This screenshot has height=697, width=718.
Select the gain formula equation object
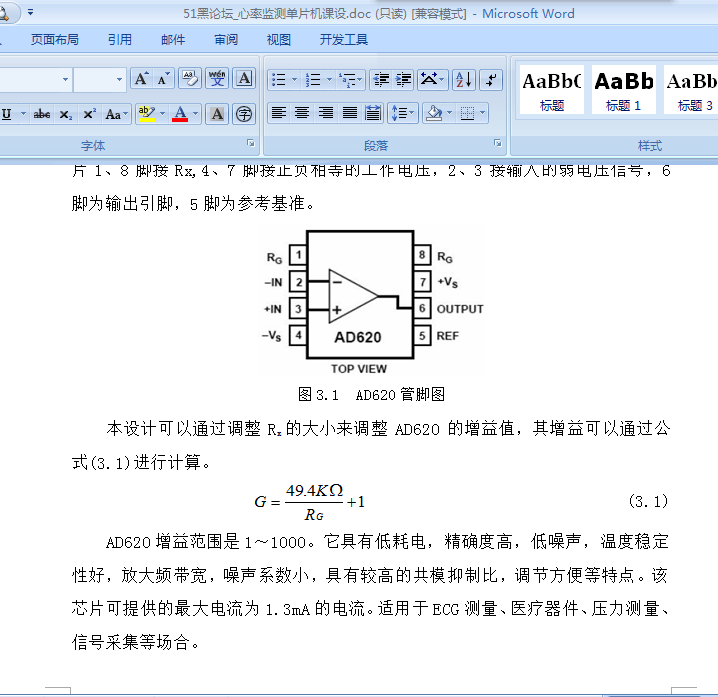(310, 502)
